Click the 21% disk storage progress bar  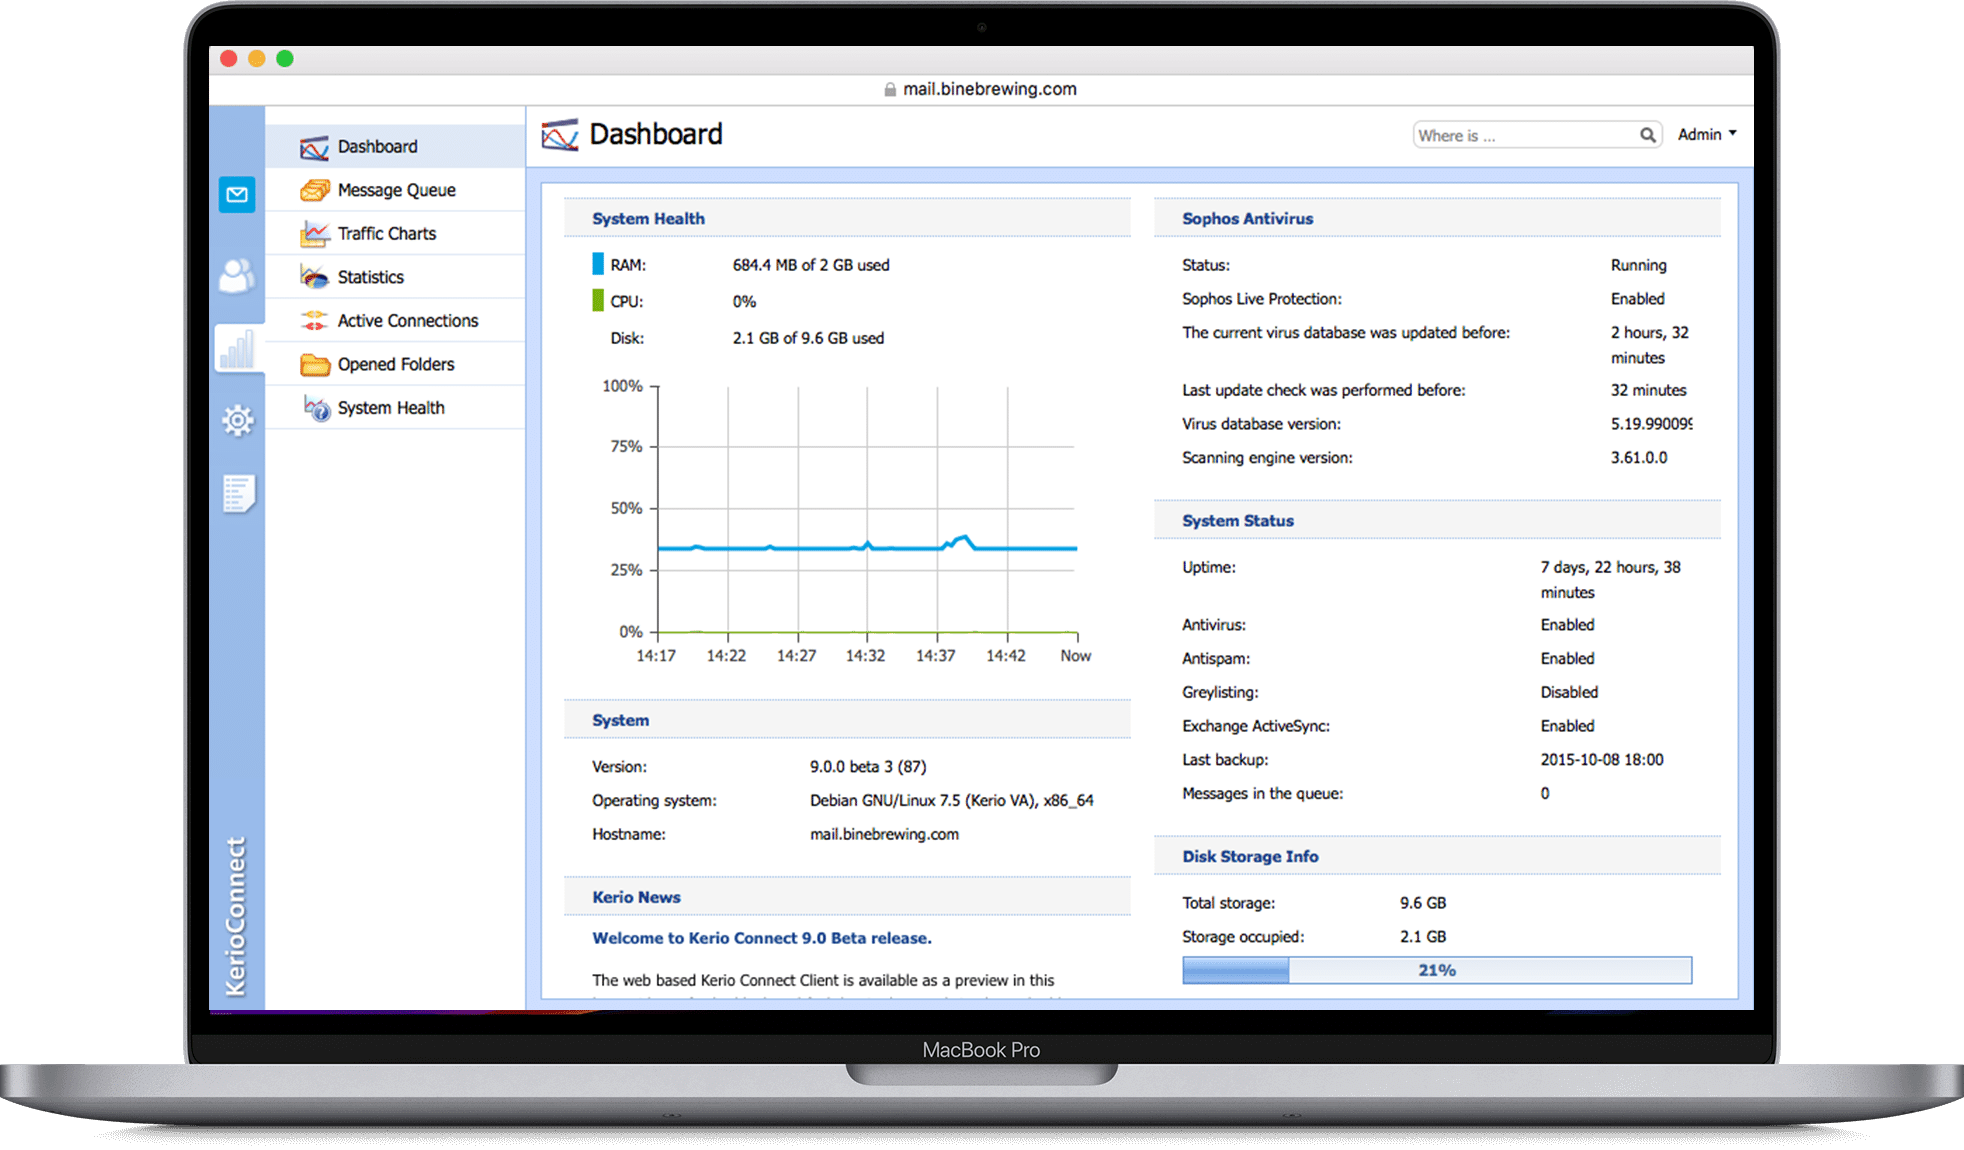point(1437,970)
